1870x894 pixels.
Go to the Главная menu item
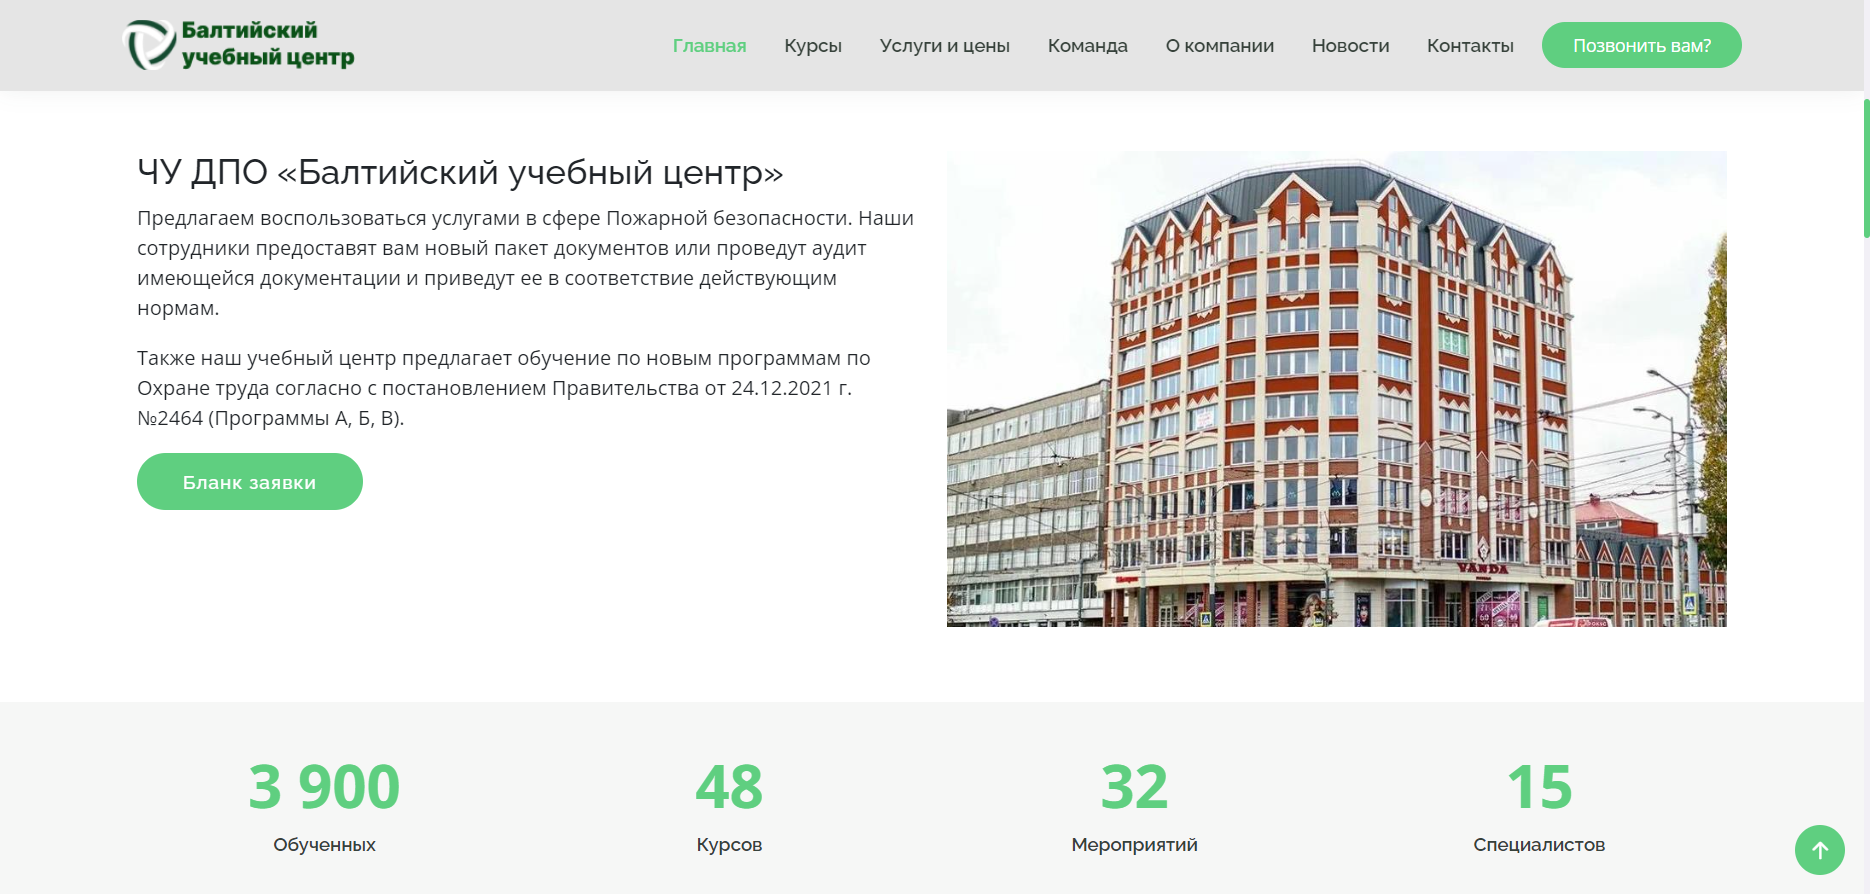(709, 46)
